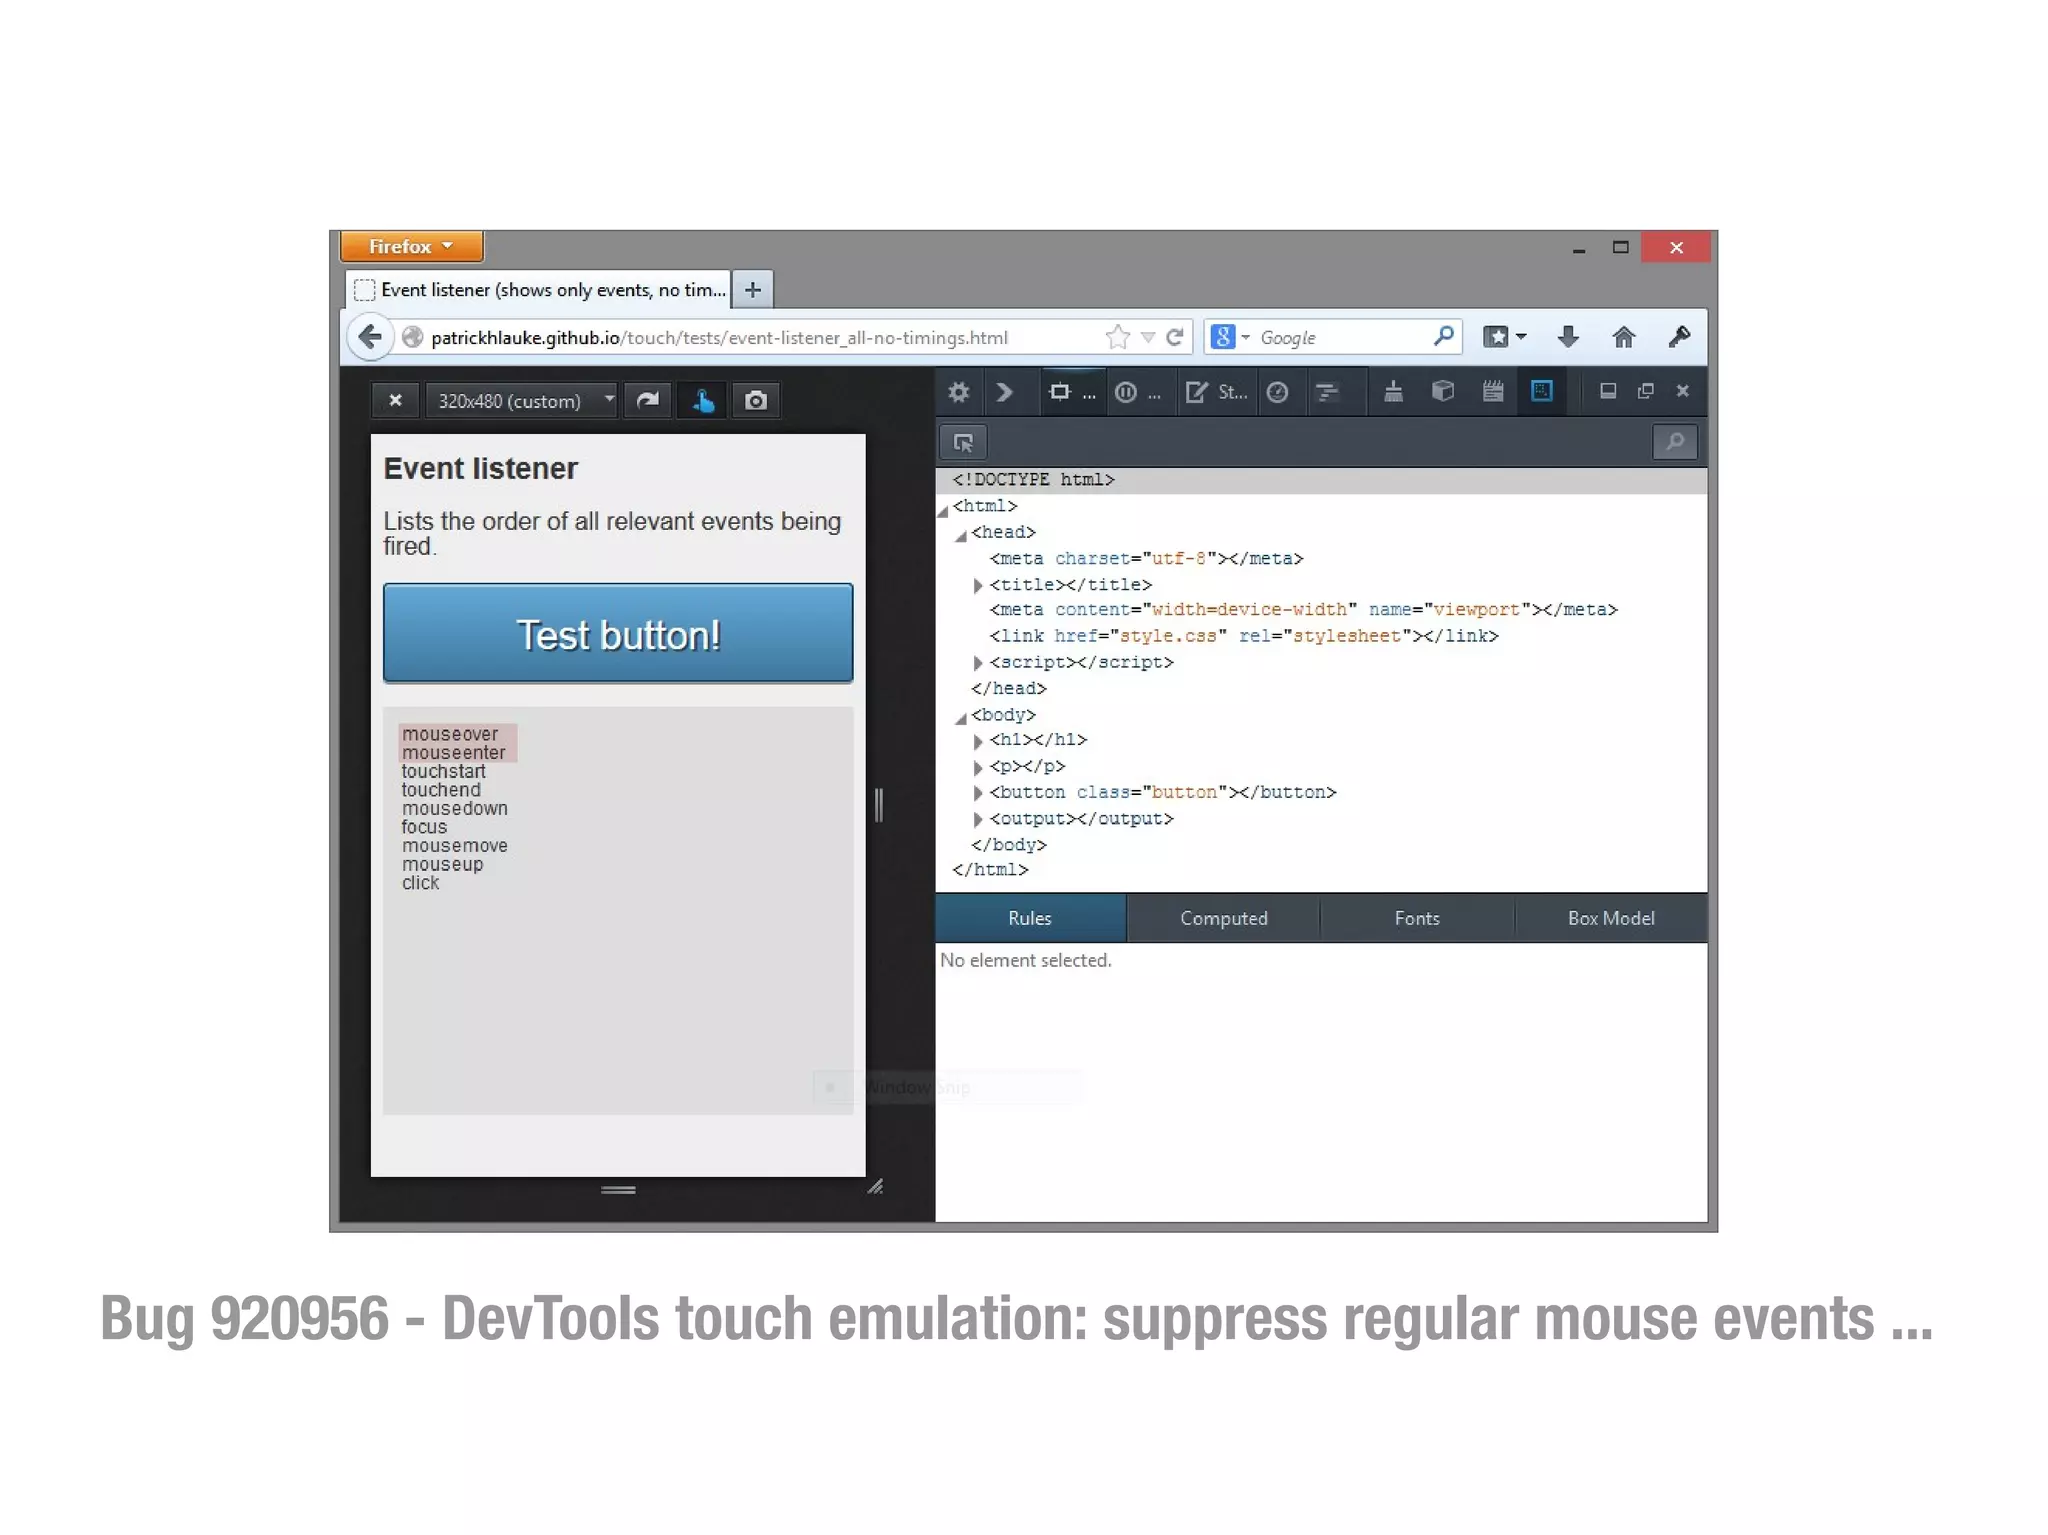2048x1535 pixels.
Task: Close the developer tools panel
Action: pyautogui.click(x=1683, y=391)
